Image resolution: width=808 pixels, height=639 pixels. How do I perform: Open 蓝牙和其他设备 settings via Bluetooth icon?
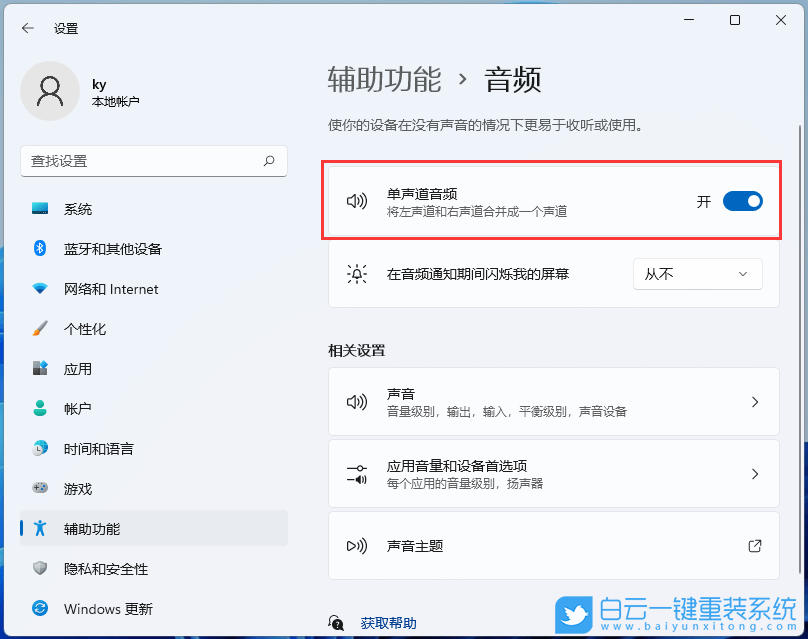point(39,249)
